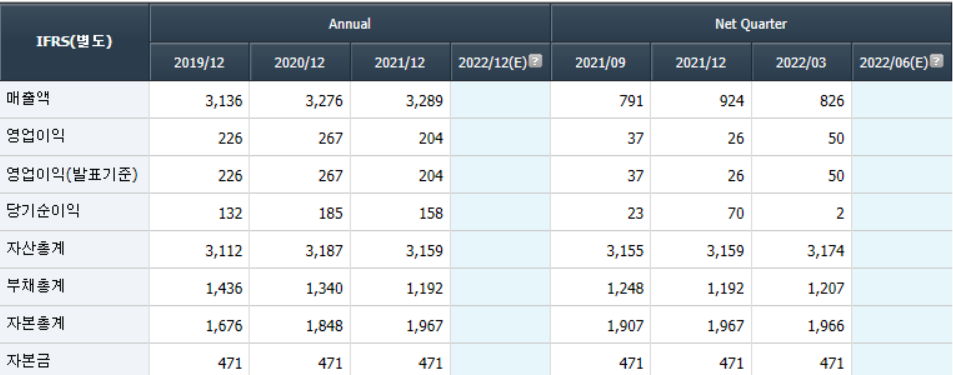
Task: Click the 2022/12(E) column header text
Action: coord(492,63)
